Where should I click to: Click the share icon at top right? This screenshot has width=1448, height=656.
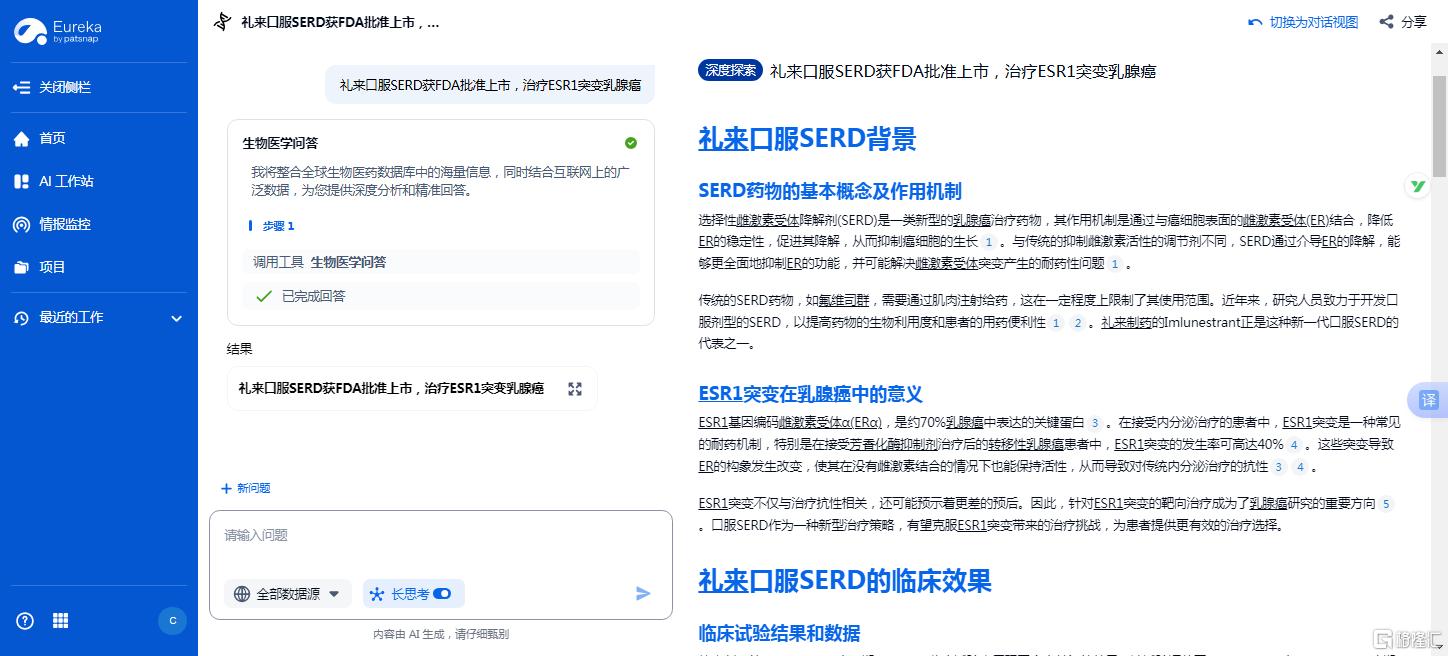point(1402,22)
